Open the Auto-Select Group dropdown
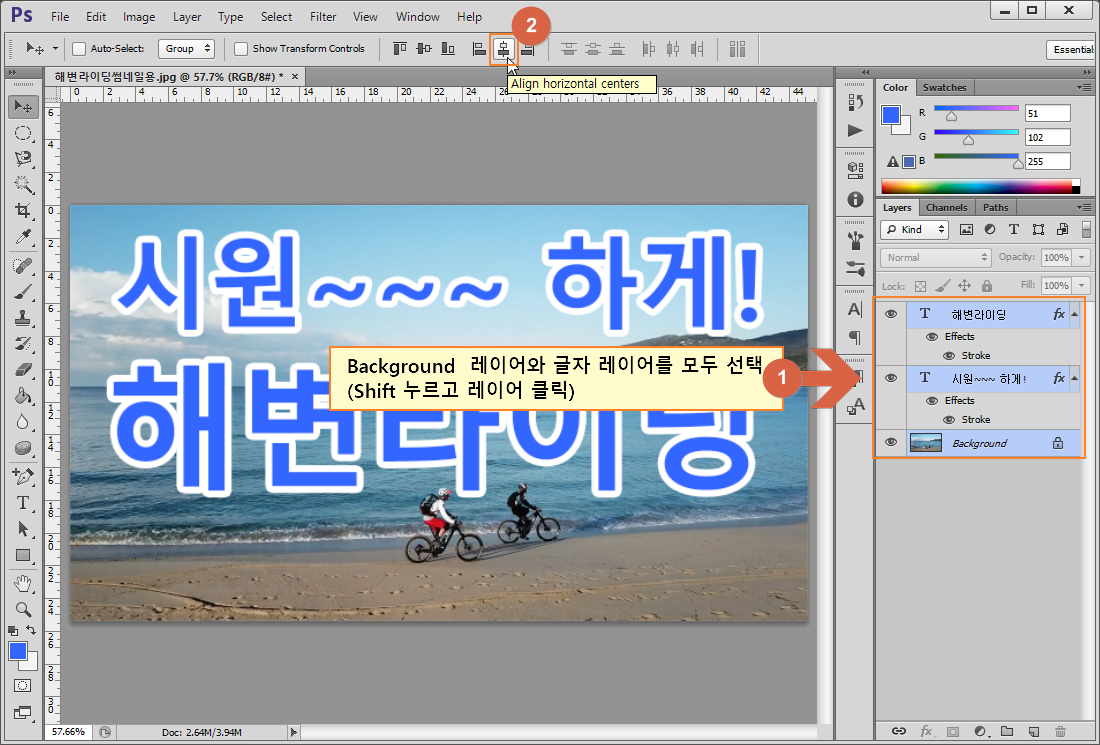The height and width of the screenshot is (745, 1100). pyautogui.click(x=187, y=48)
